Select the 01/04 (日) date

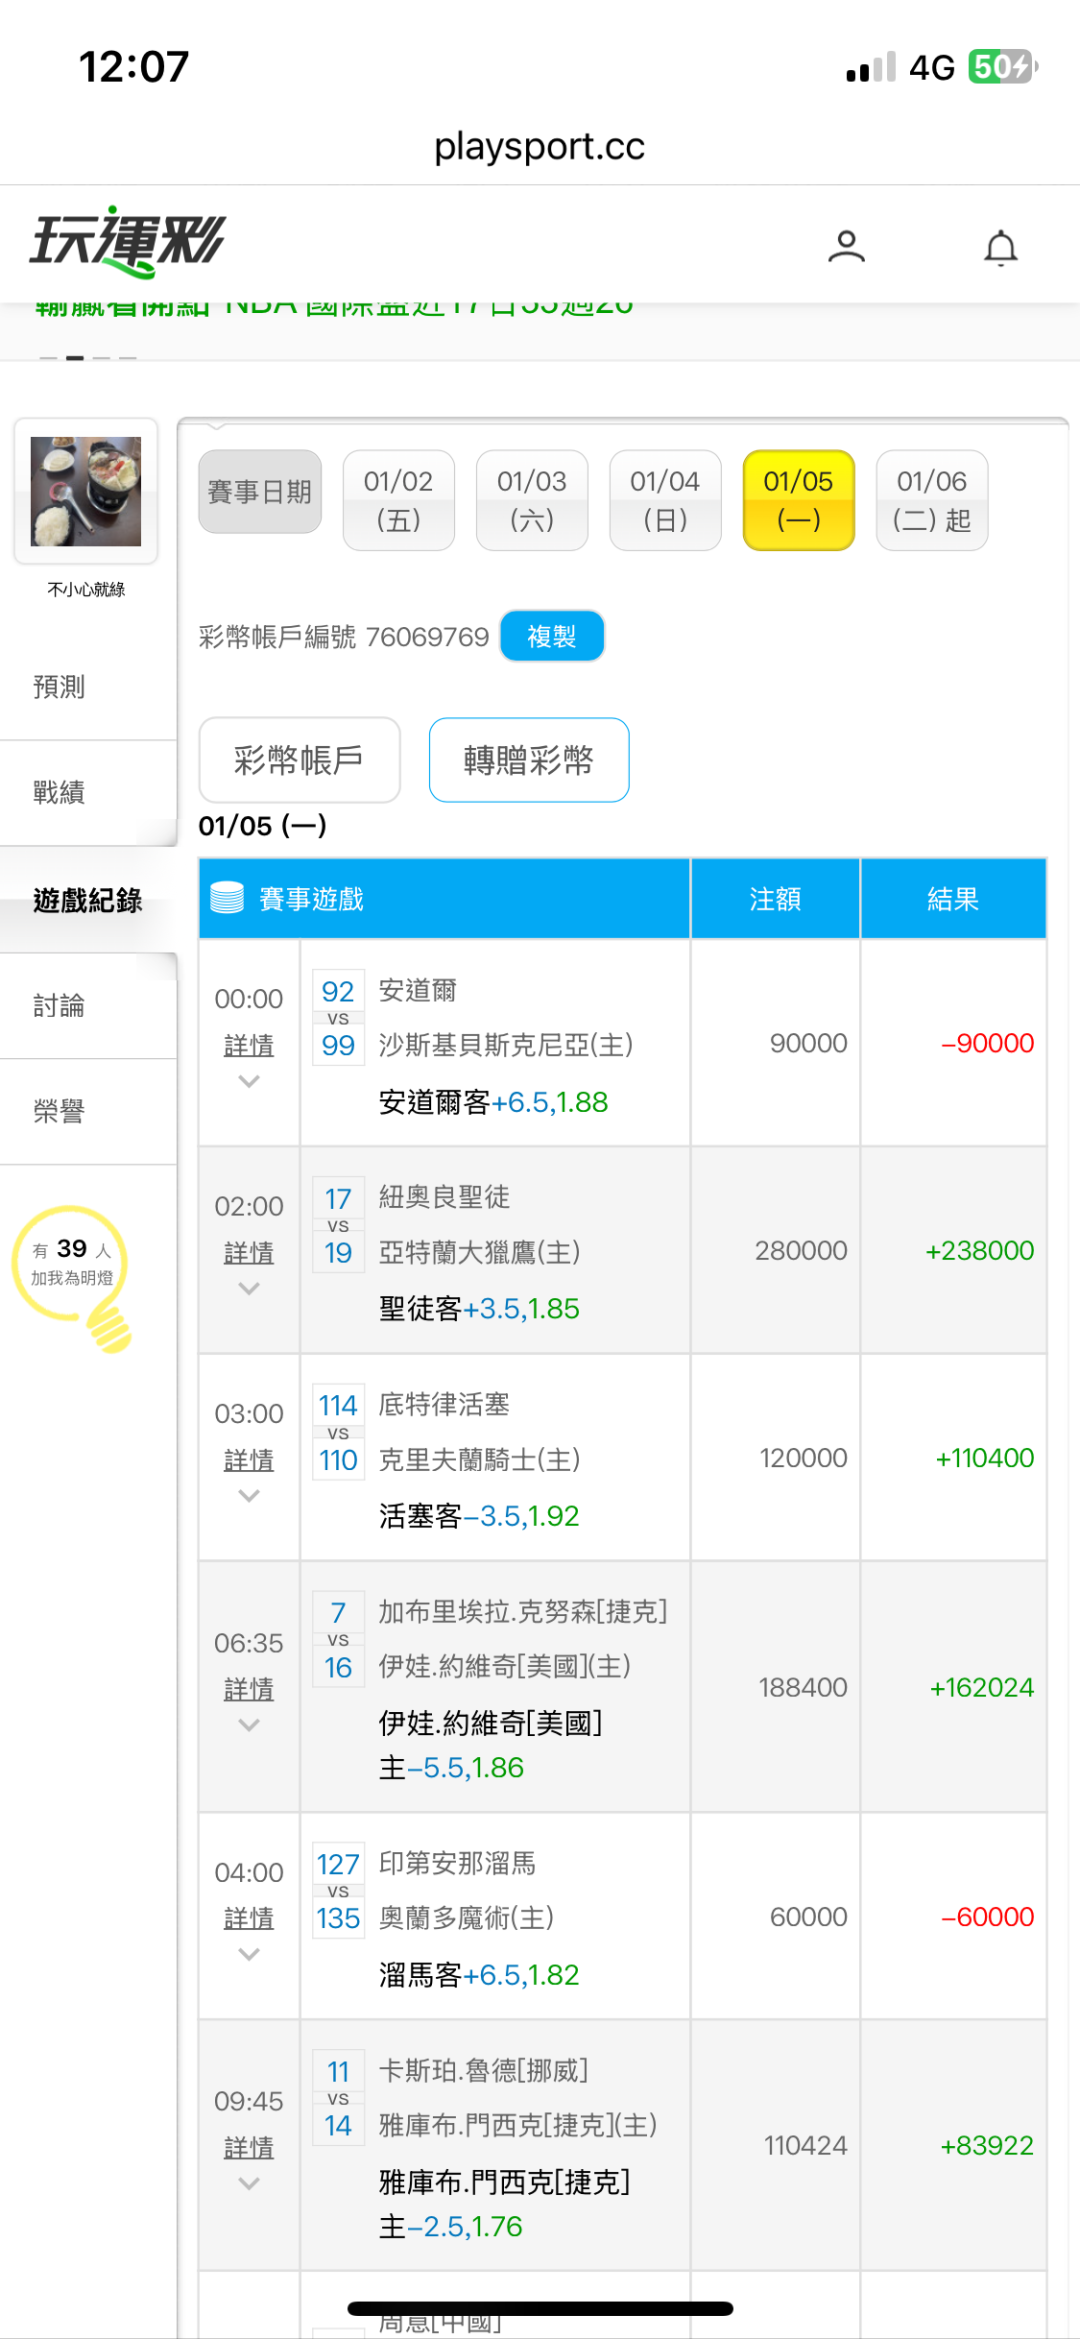[x=665, y=500]
